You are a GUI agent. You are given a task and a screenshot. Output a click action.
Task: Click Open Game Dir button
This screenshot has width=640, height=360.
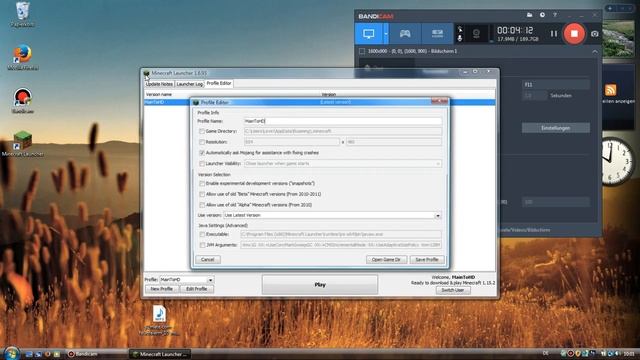click(x=386, y=260)
